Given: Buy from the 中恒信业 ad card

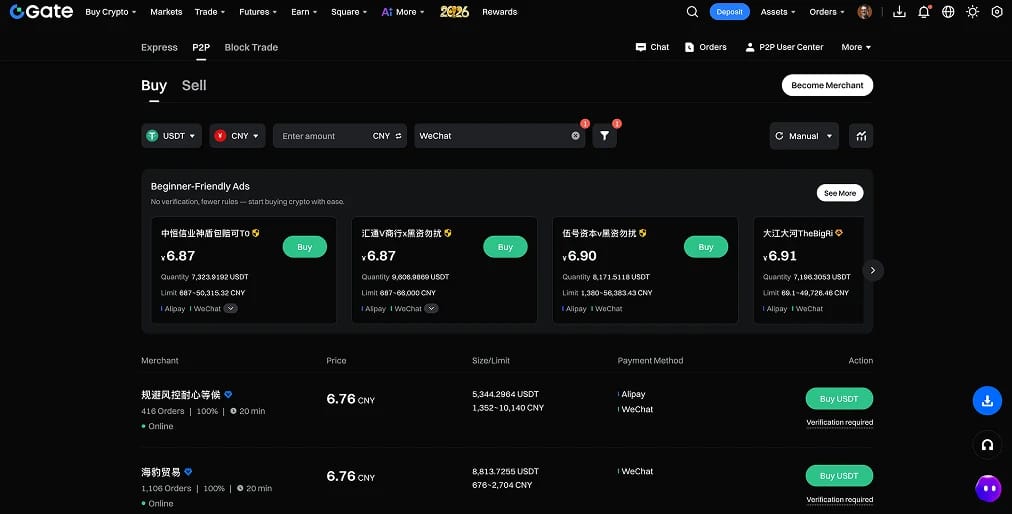Looking at the screenshot, I should (x=305, y=247).
